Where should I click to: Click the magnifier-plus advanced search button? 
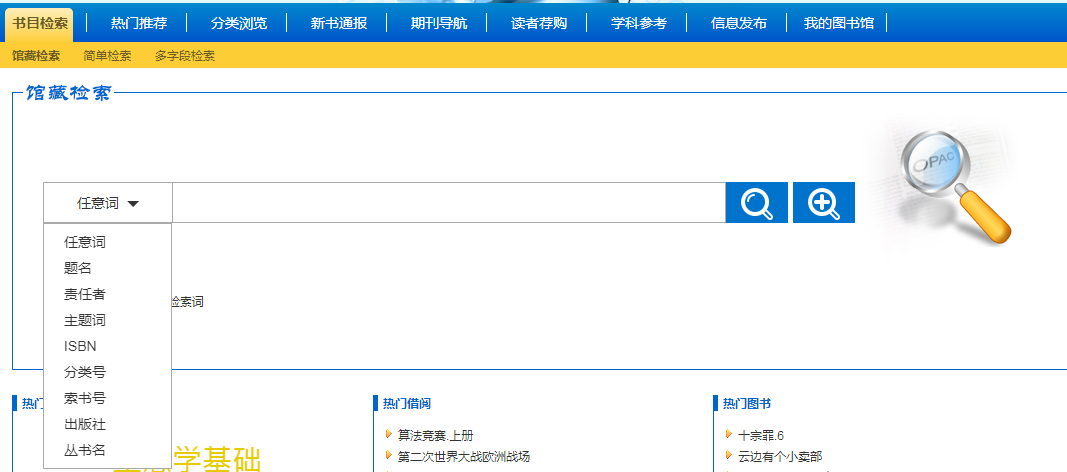[823, 203]
